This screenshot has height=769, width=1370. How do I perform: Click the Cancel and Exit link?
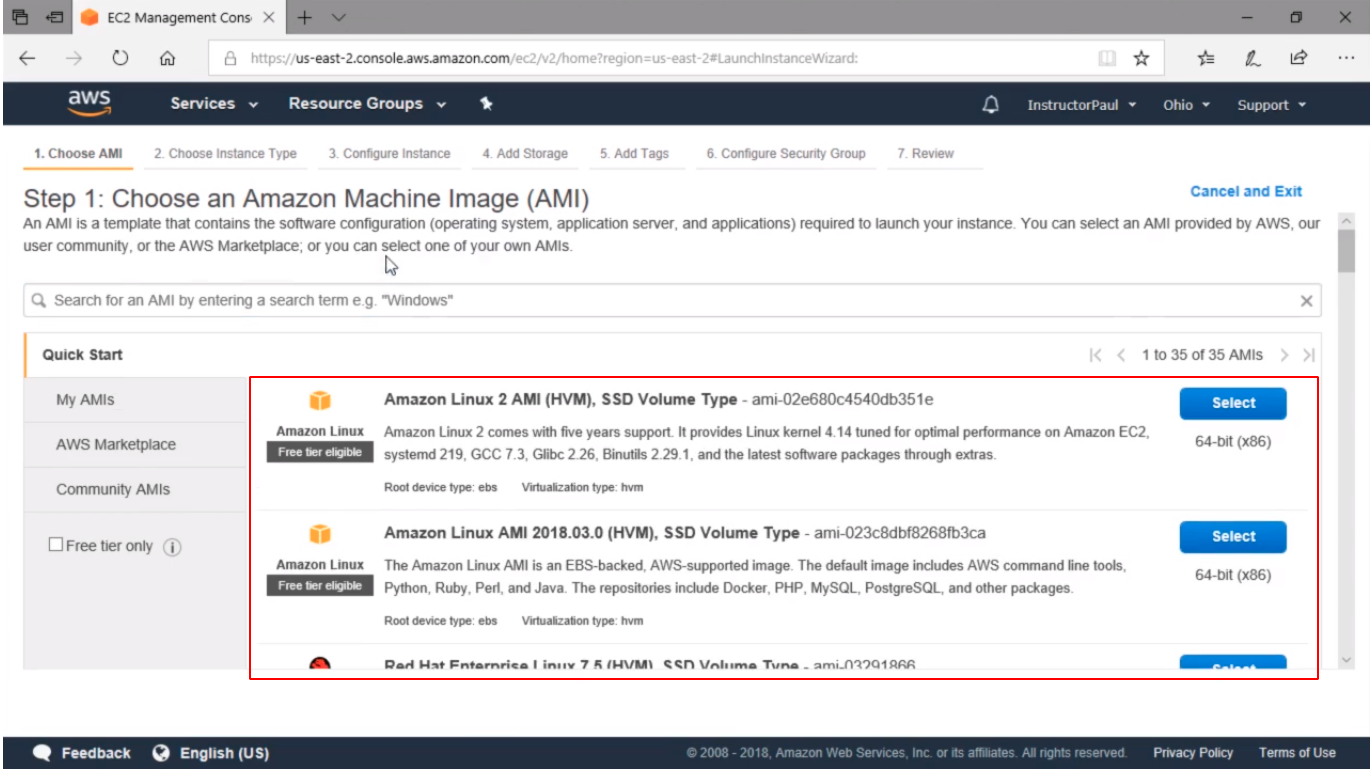click(1245, 191)
